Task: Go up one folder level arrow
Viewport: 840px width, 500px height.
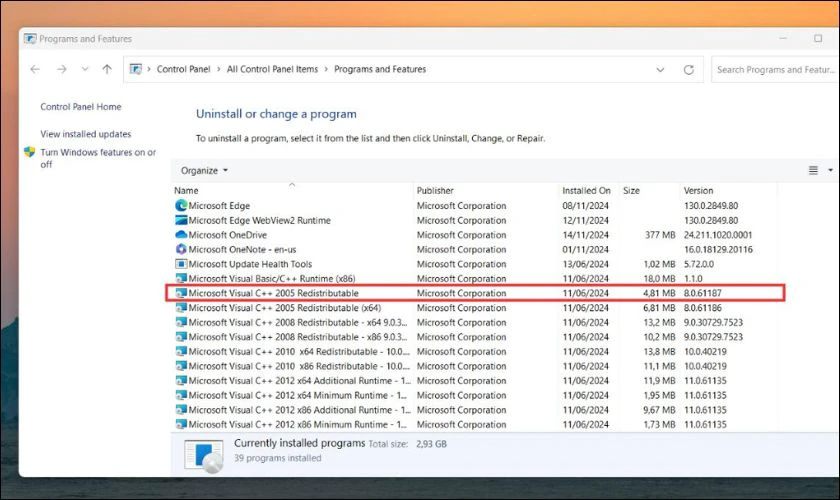Action: 107,69
